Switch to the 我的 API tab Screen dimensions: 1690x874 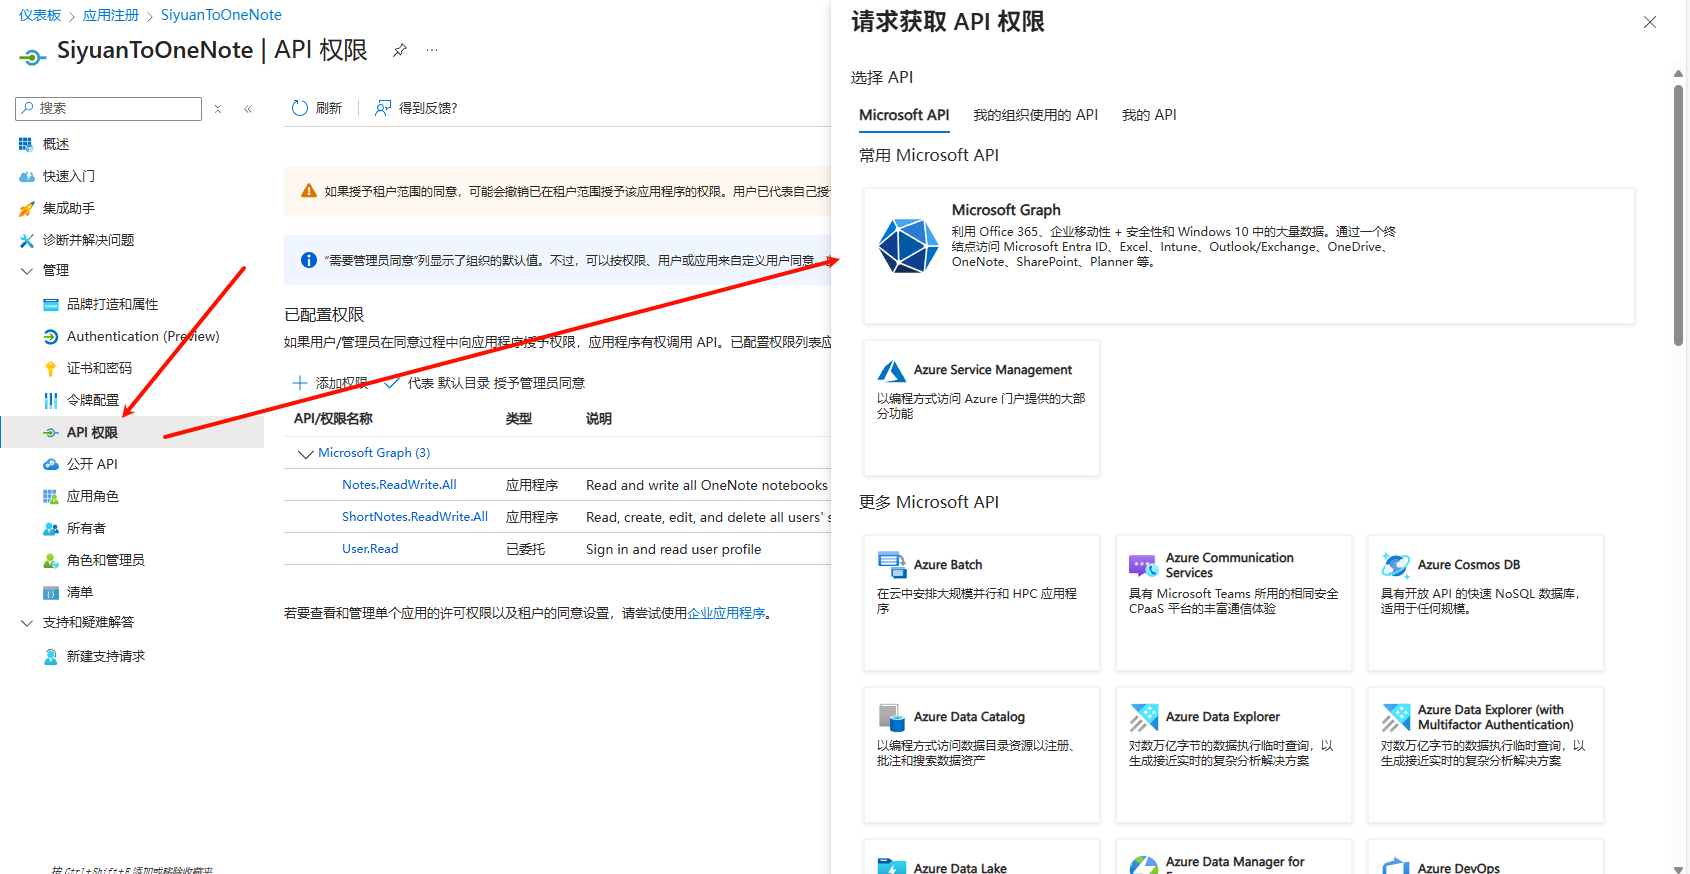pyautogui.click(x=1149, y=115)
